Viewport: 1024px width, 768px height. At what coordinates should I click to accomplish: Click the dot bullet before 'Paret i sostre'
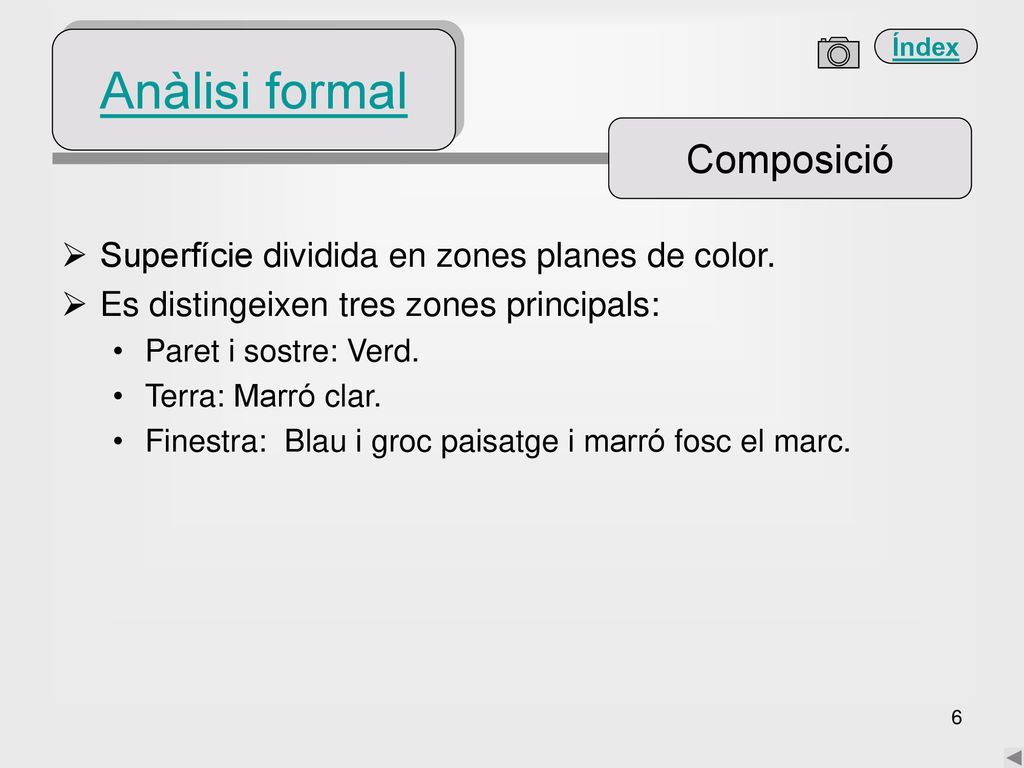(118, 351)
